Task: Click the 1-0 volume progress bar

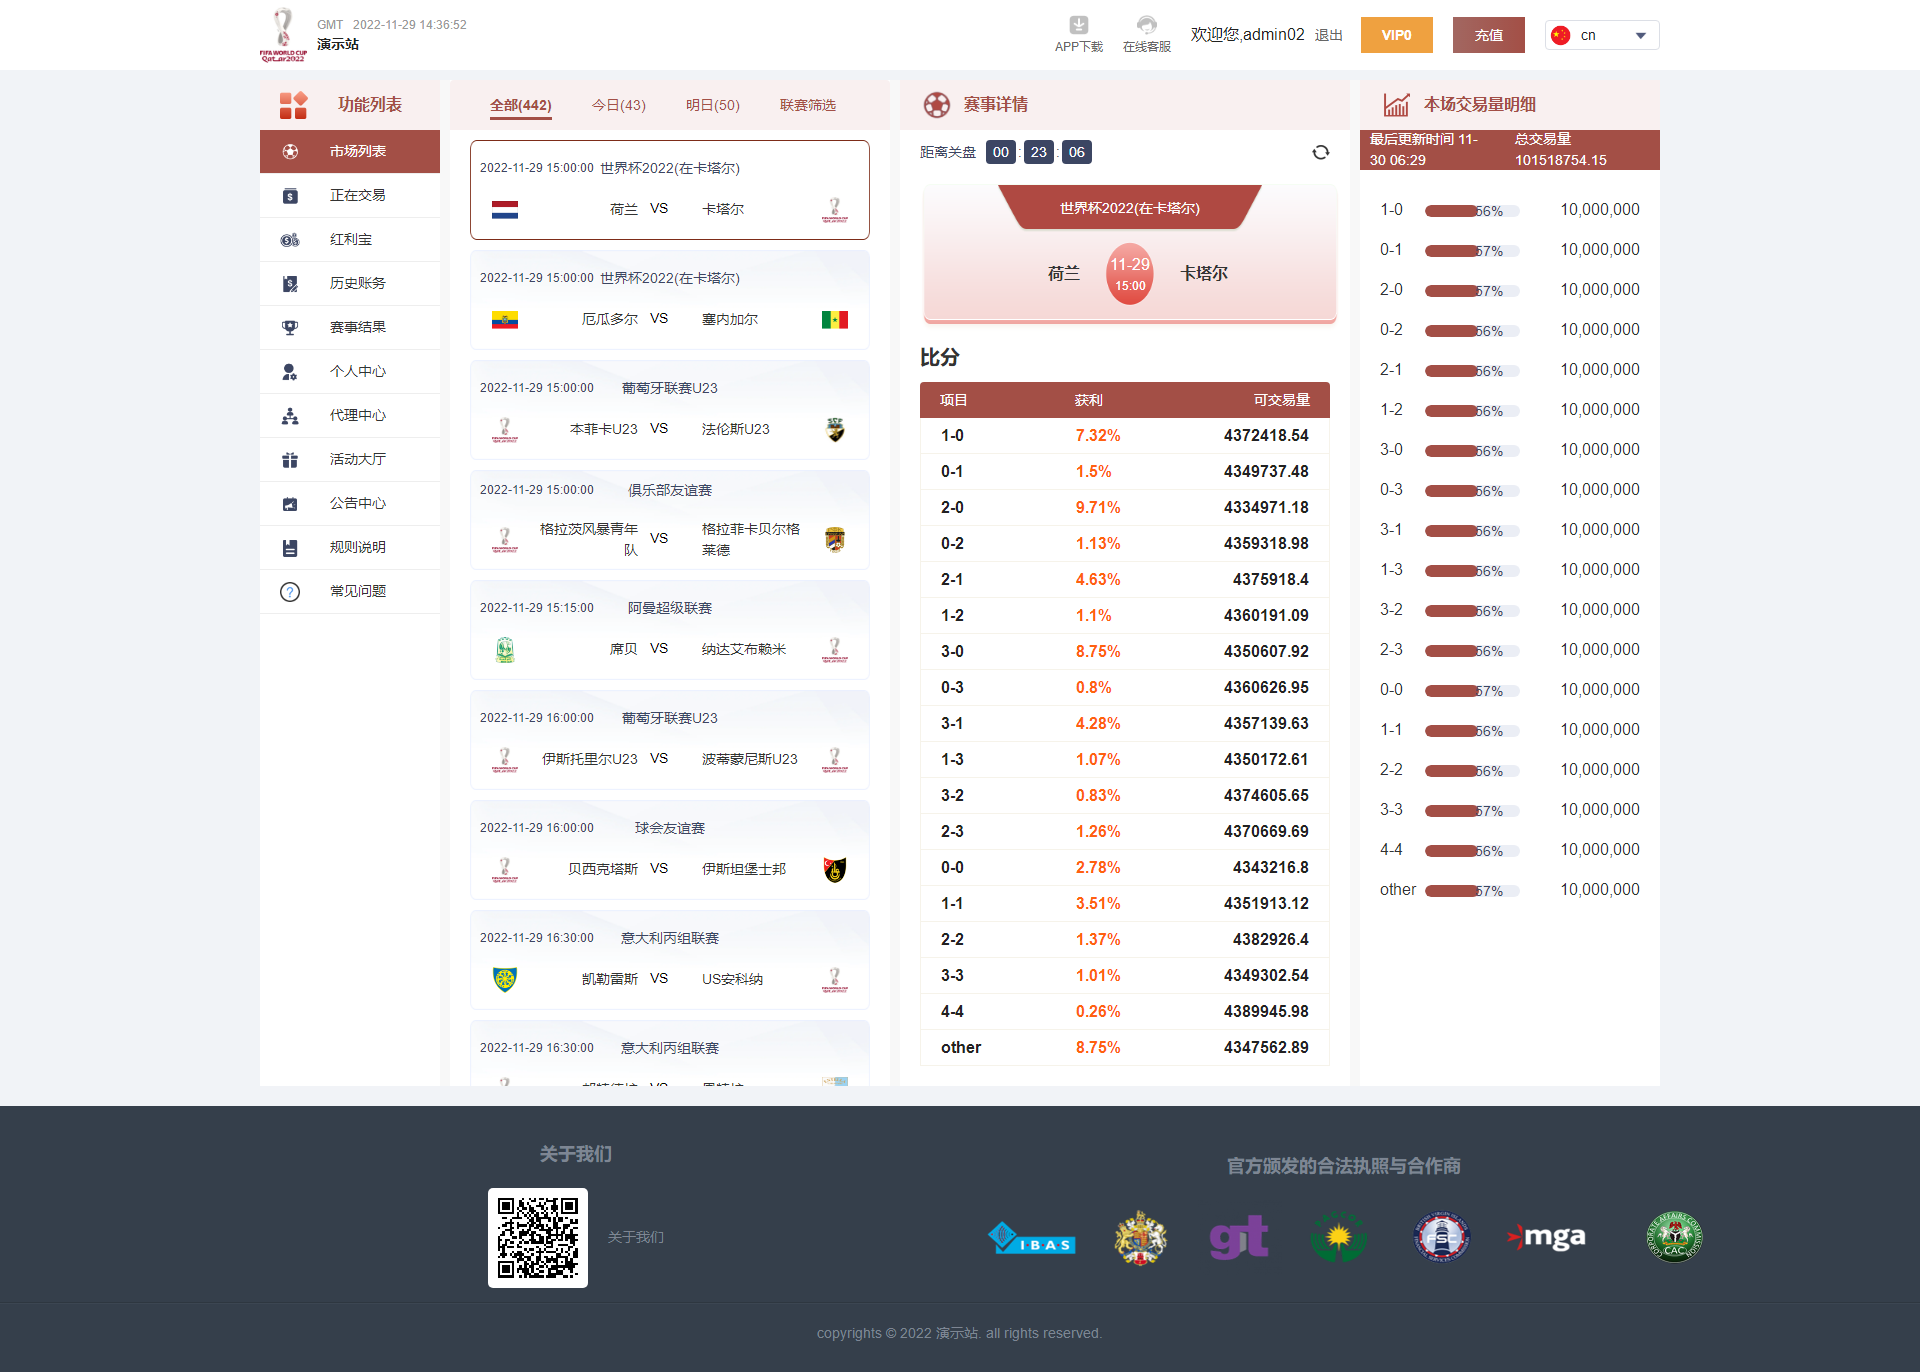Action: [1471, 211]
